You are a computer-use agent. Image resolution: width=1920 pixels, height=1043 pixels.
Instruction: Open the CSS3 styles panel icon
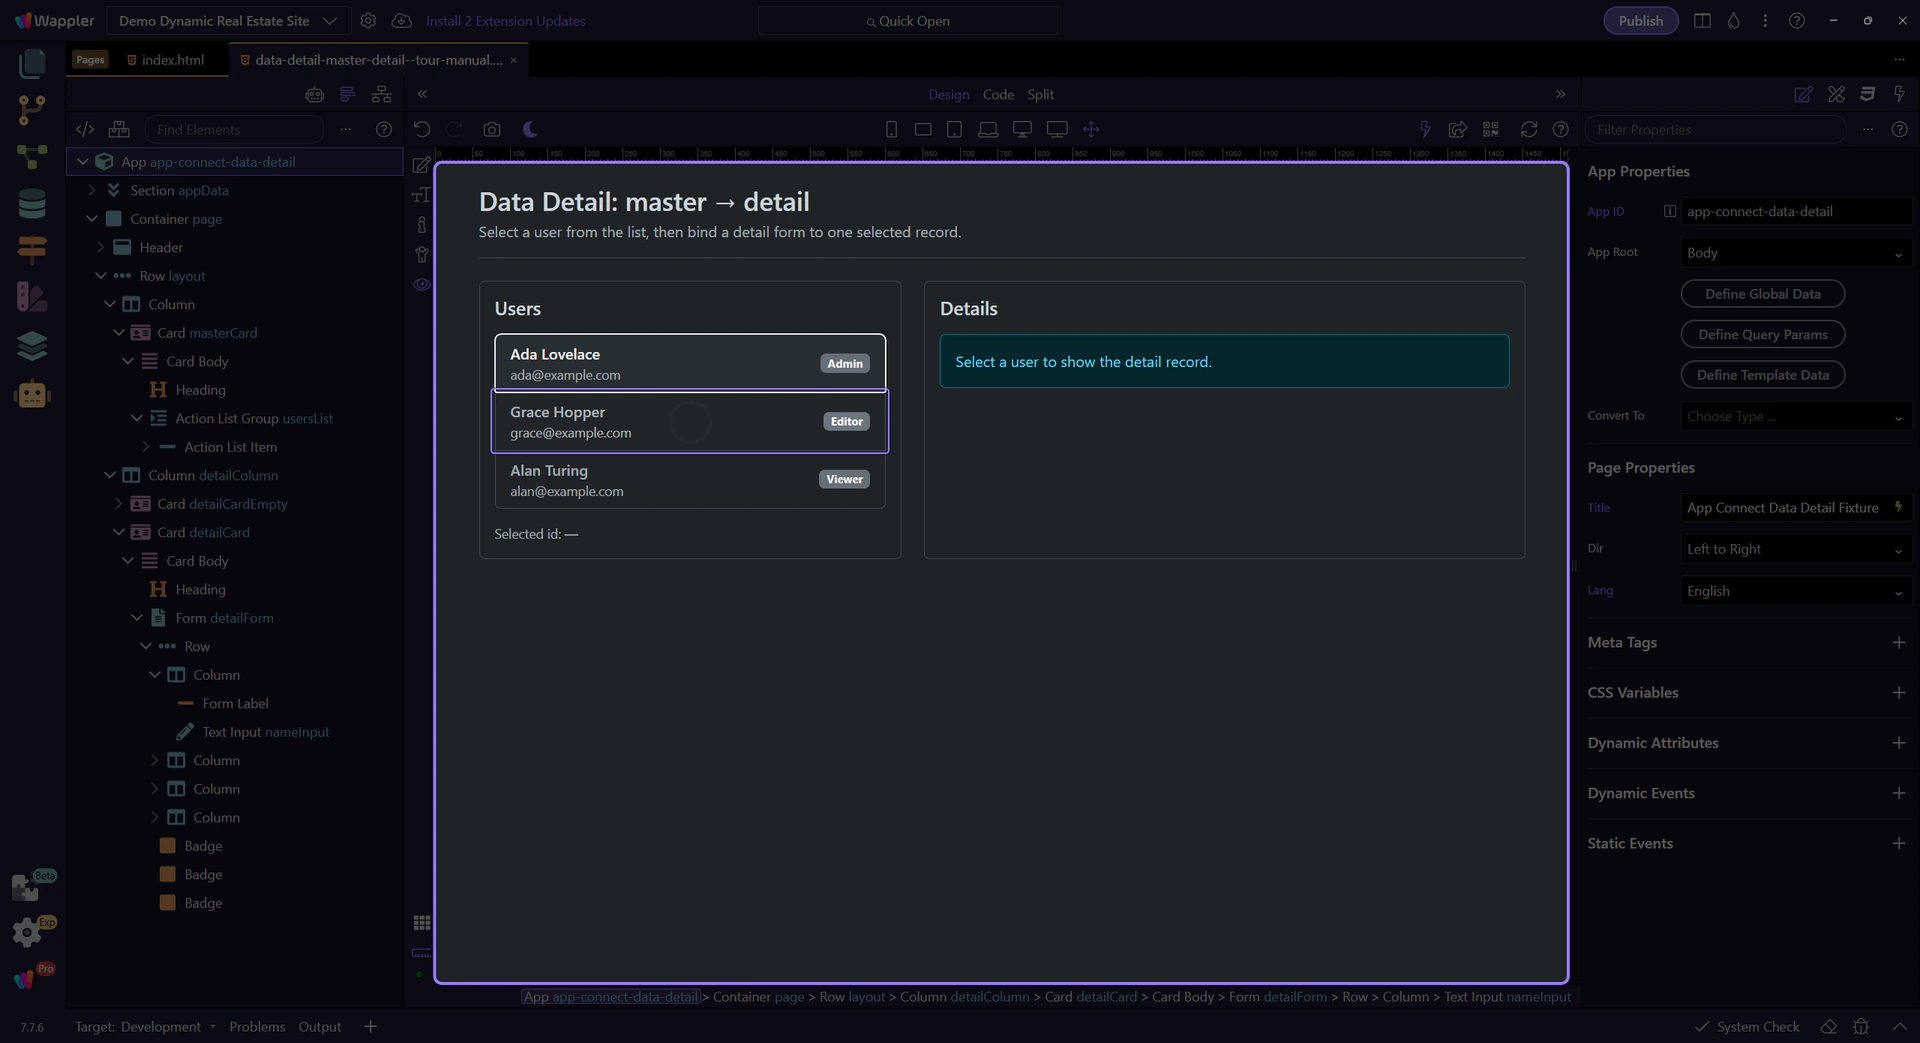(1866, 94)
